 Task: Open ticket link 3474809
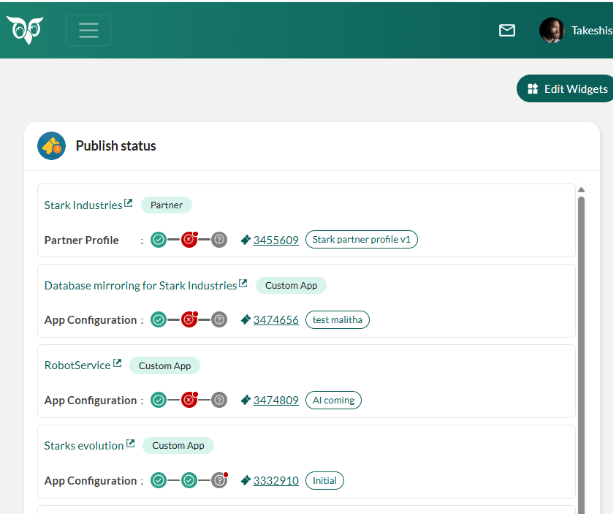(276, 400)
